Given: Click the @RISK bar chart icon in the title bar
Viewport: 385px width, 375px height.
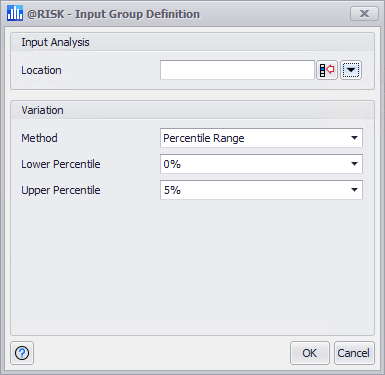Looking at the screenshot, I should 15,14.
